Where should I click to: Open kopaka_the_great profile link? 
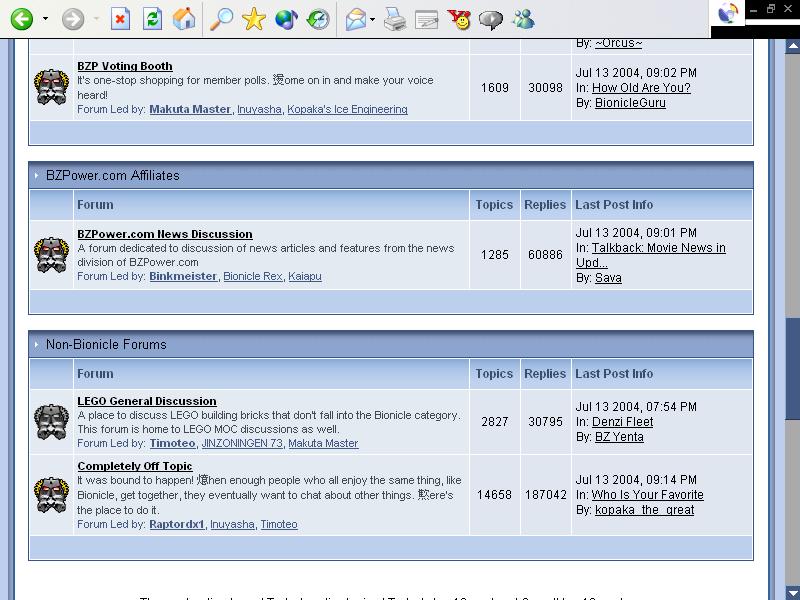[644, 510]
